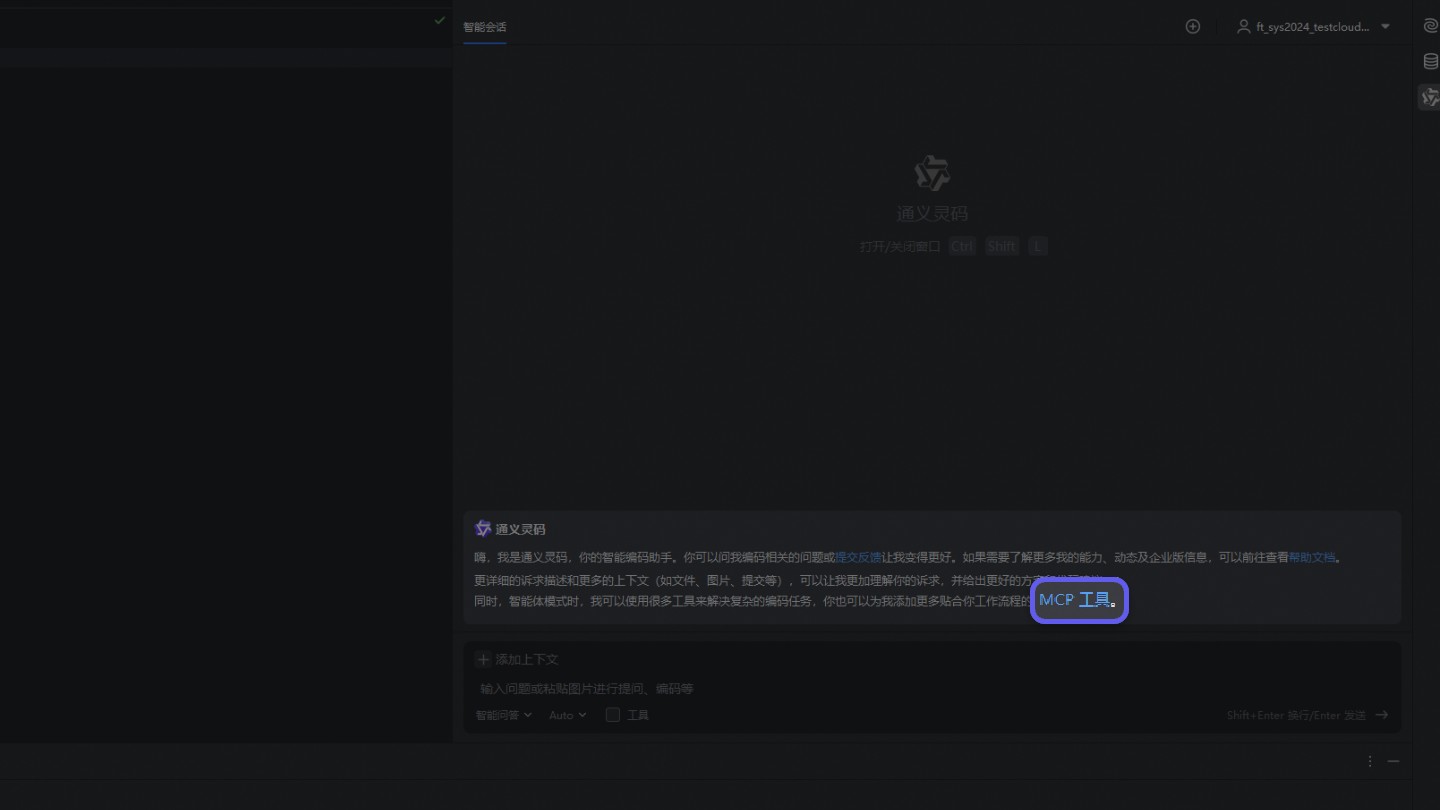
Task: Open a new conversation with the plus icon
Action: pyautogui.click(x=1192, y=26)
